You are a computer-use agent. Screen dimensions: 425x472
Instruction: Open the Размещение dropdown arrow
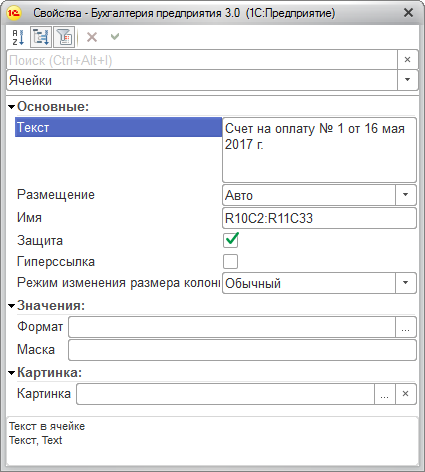click(406, 195)
